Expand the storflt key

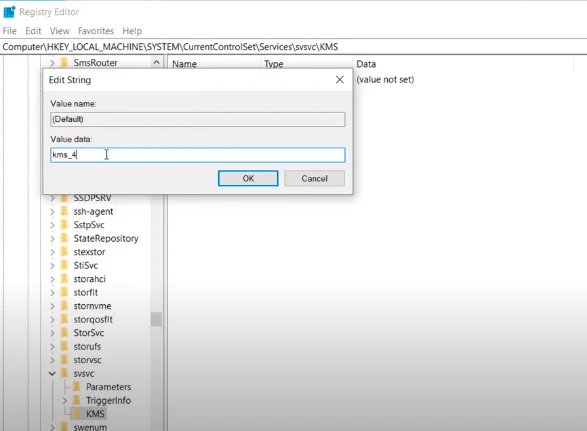coord(52,292)
